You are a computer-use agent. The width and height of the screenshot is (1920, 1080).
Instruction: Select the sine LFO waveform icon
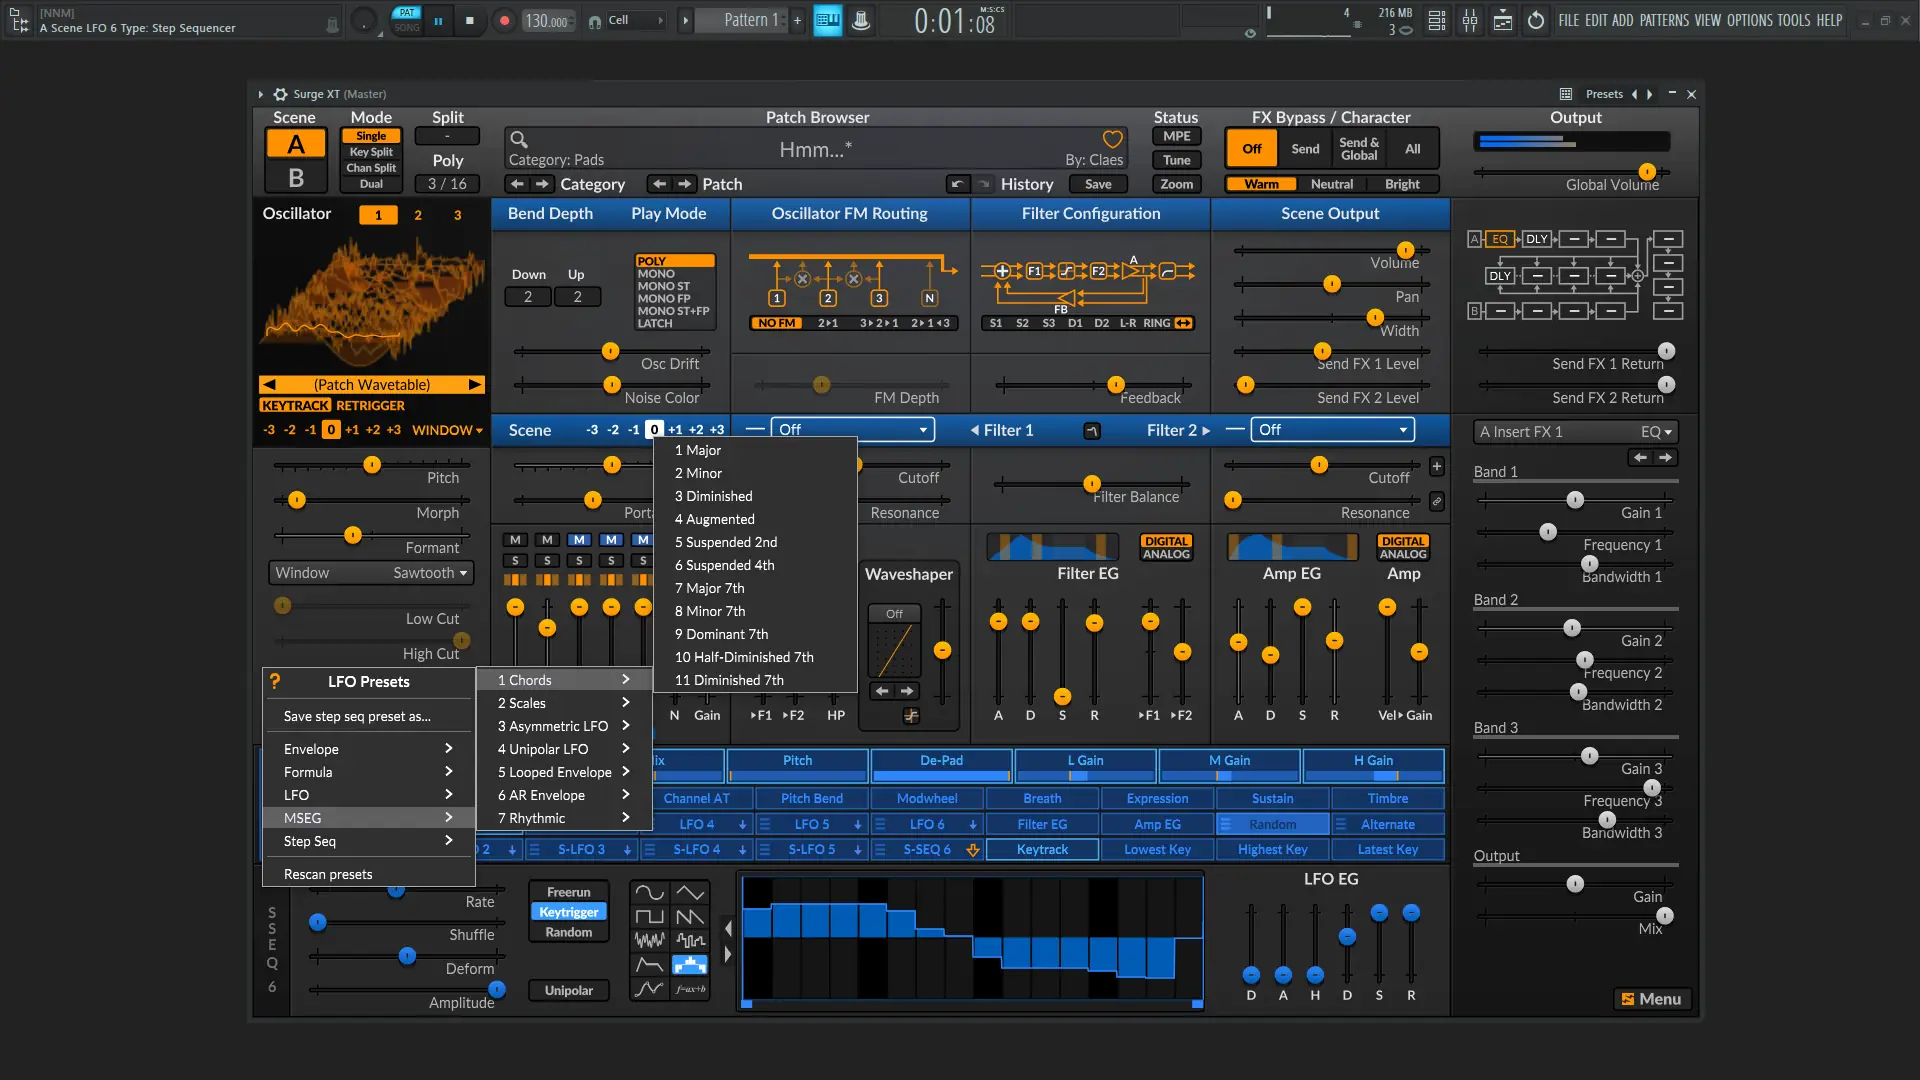(649, 892)
